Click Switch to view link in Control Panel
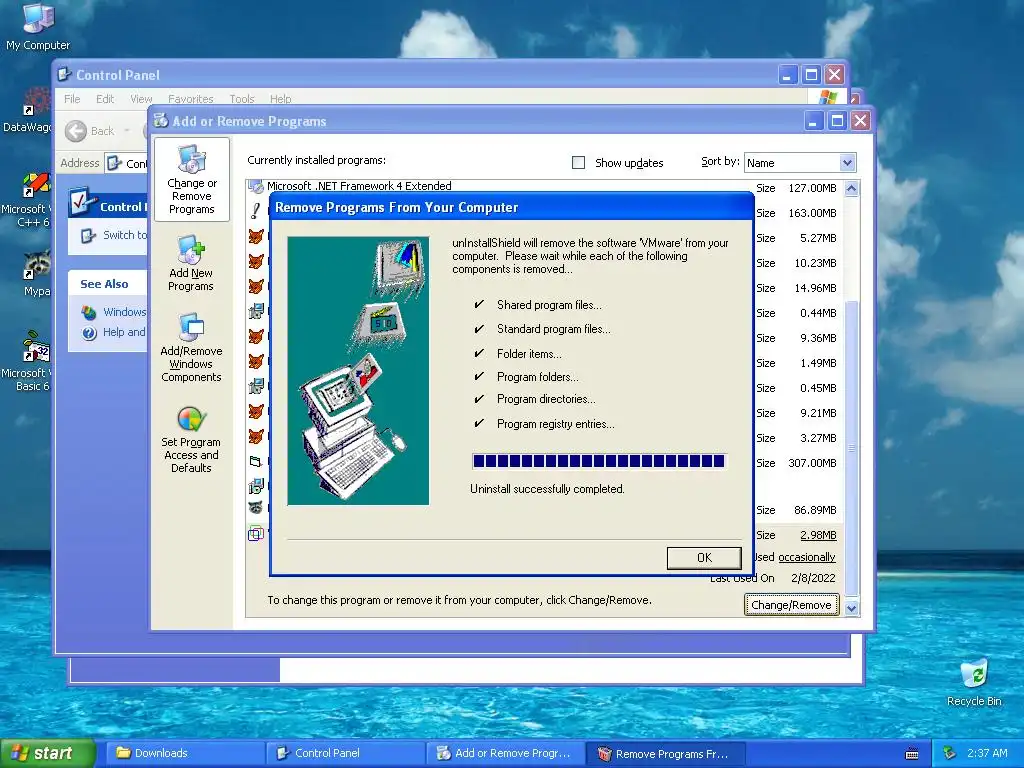 [x=114, y=235]
